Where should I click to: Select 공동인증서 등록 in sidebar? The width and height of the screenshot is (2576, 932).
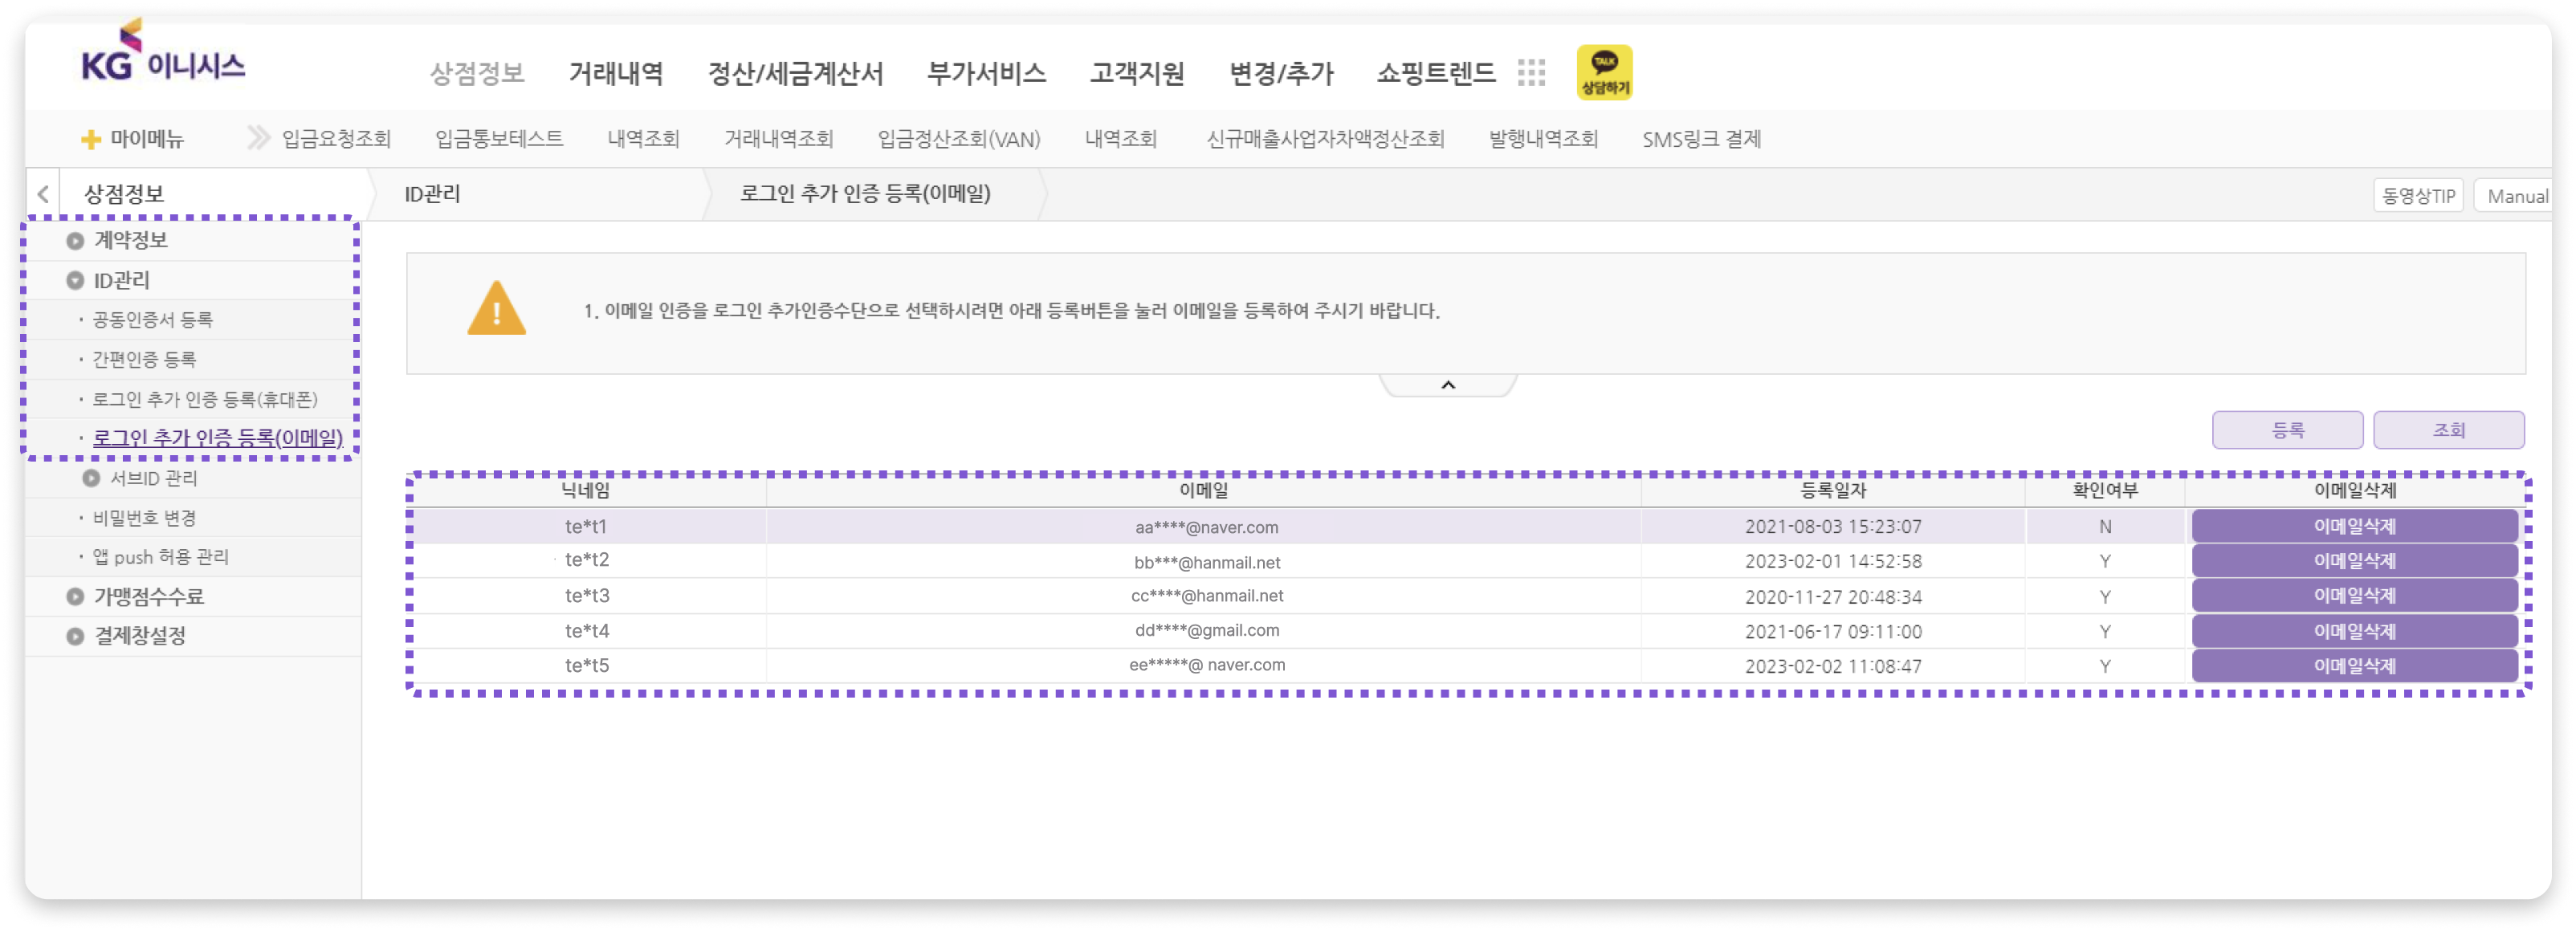(x=152, y=320)
